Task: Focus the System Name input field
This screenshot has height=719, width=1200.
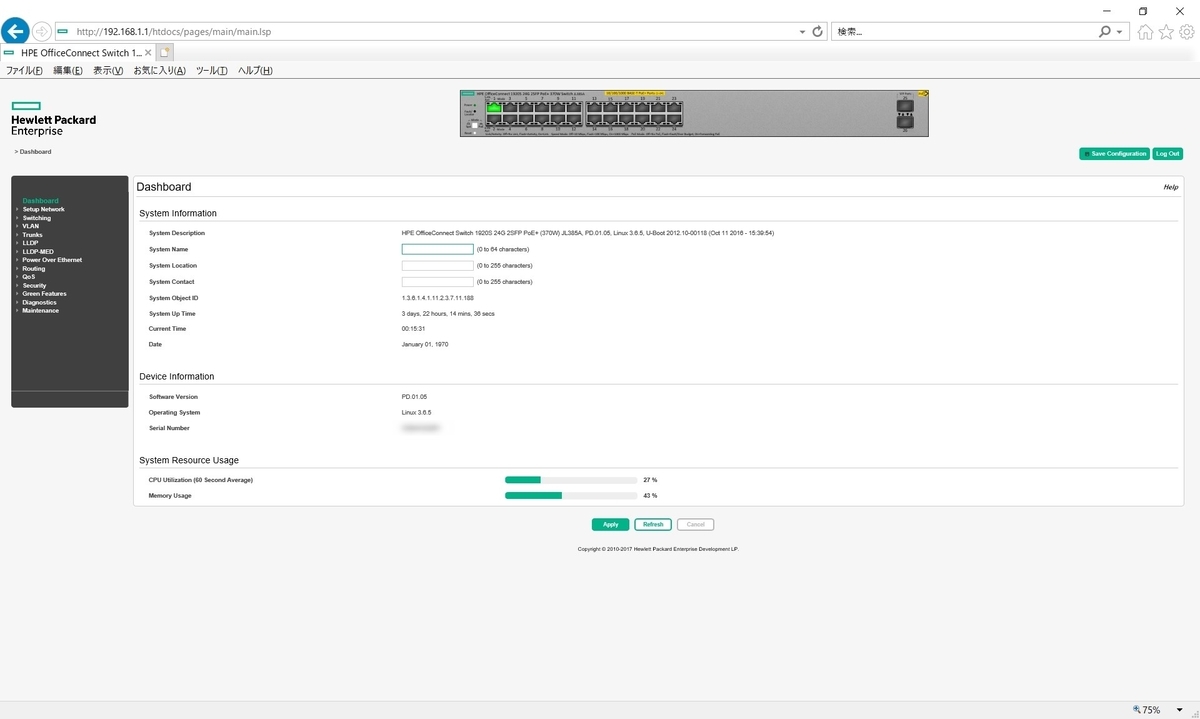Action: (437, 249)
